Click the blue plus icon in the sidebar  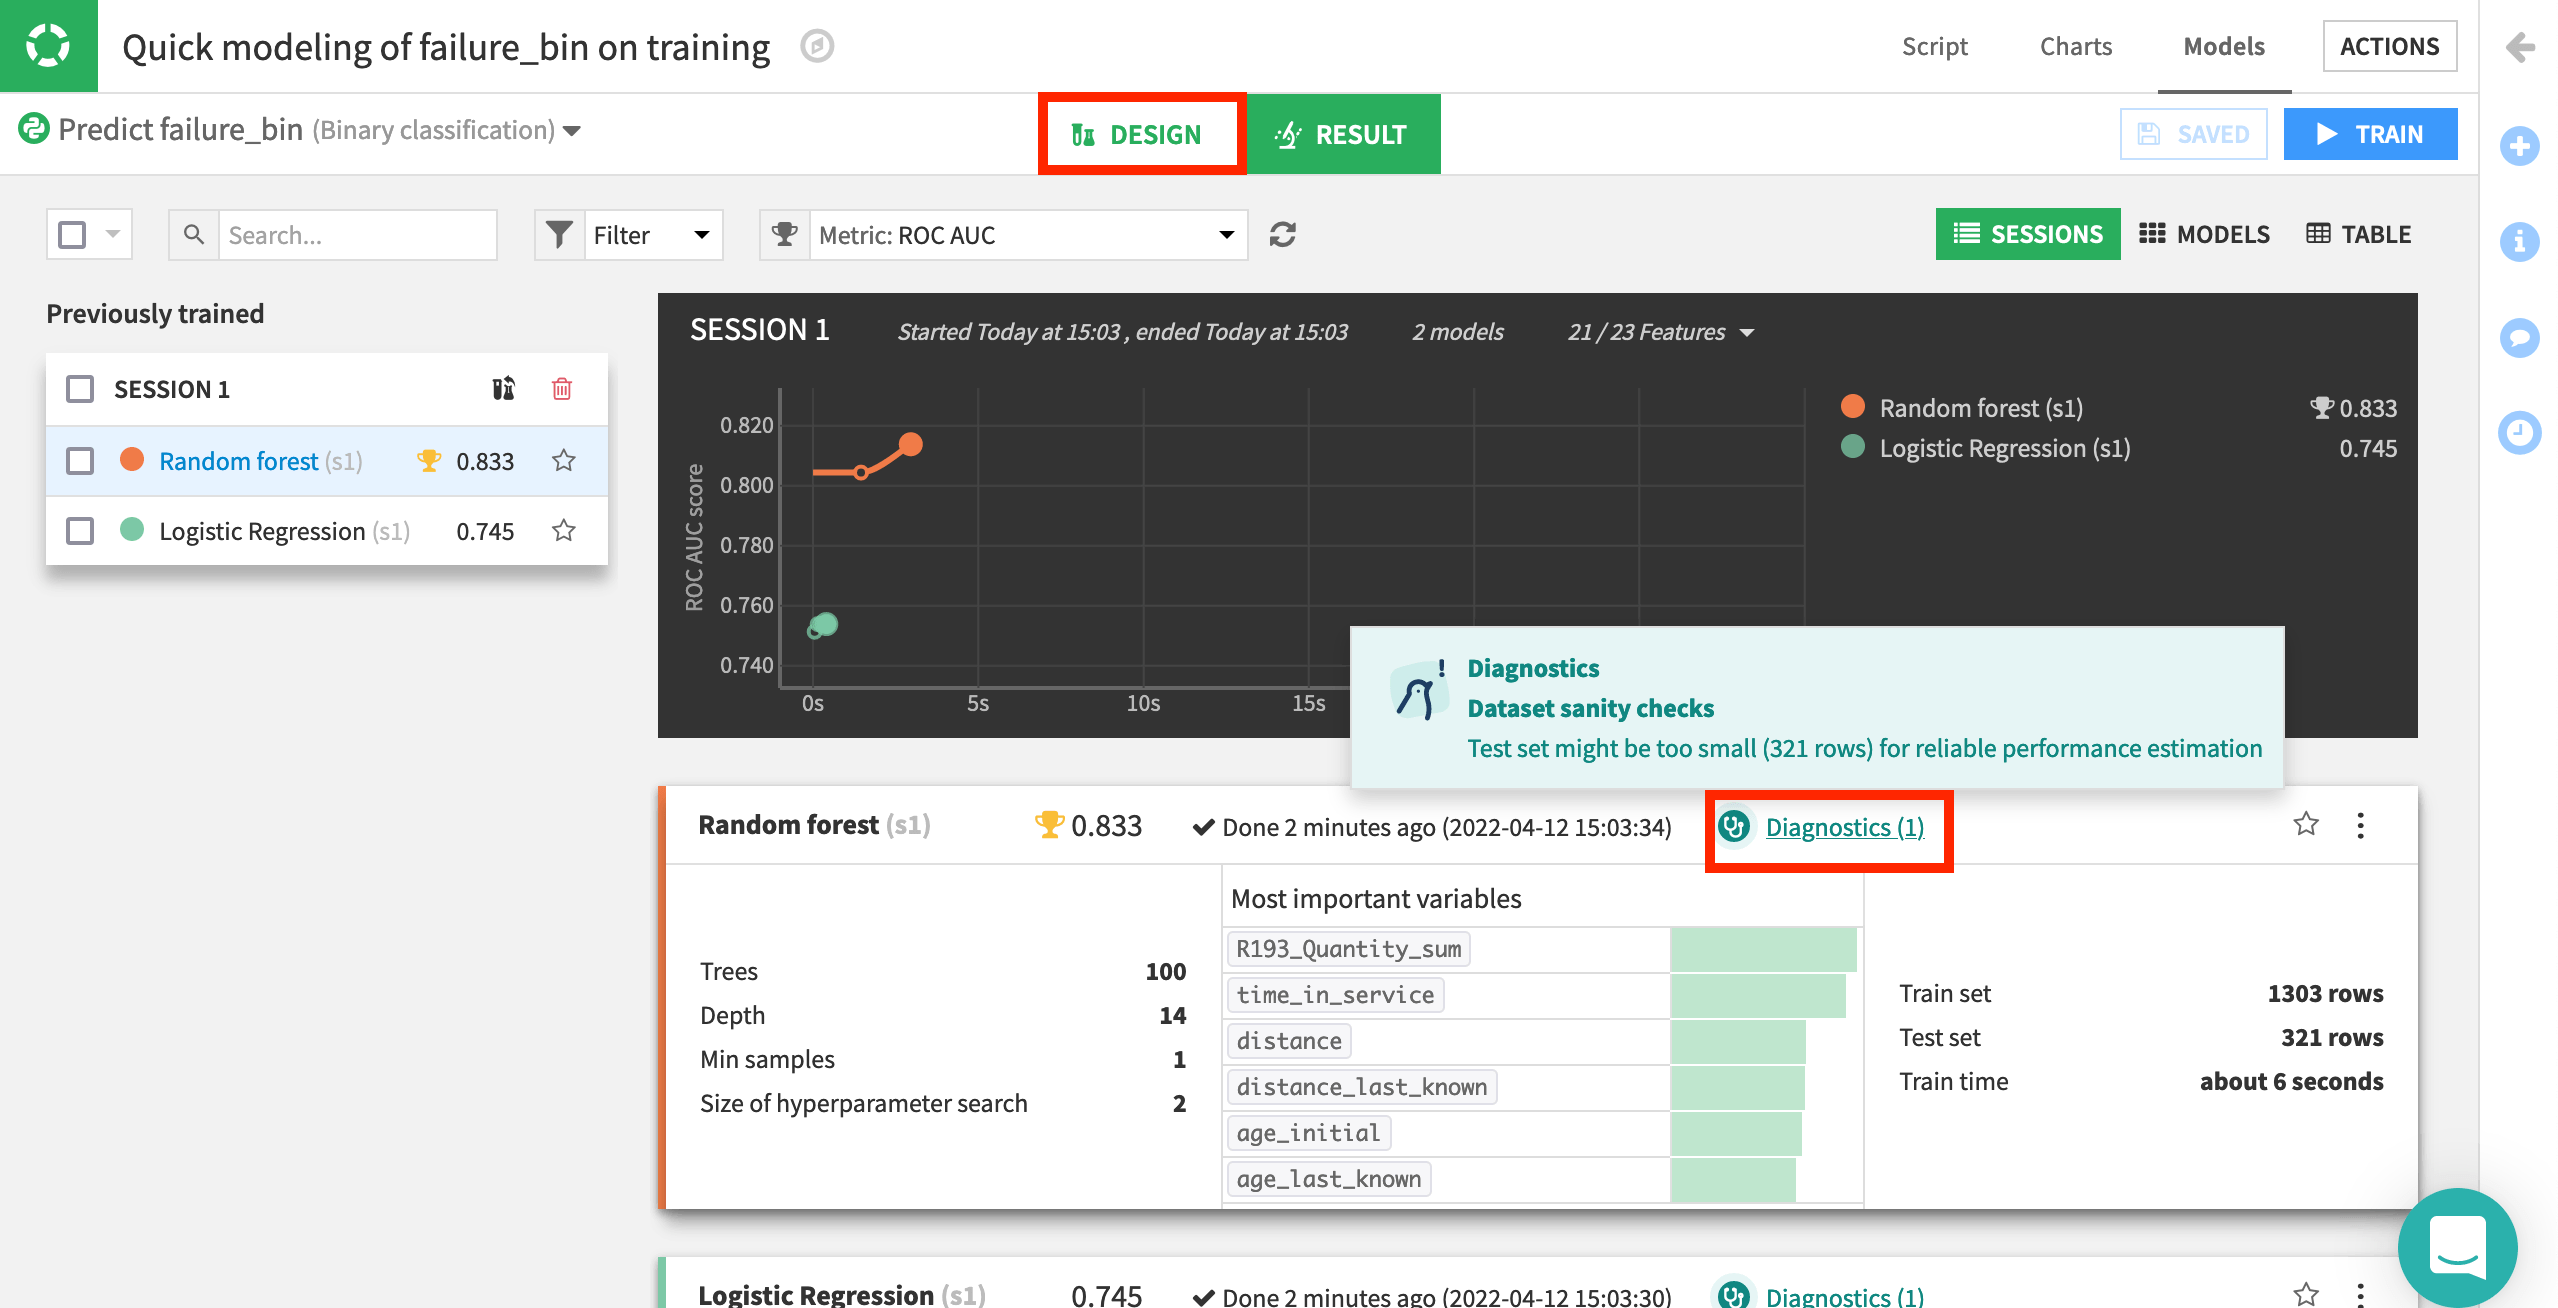coord(2519,145)
